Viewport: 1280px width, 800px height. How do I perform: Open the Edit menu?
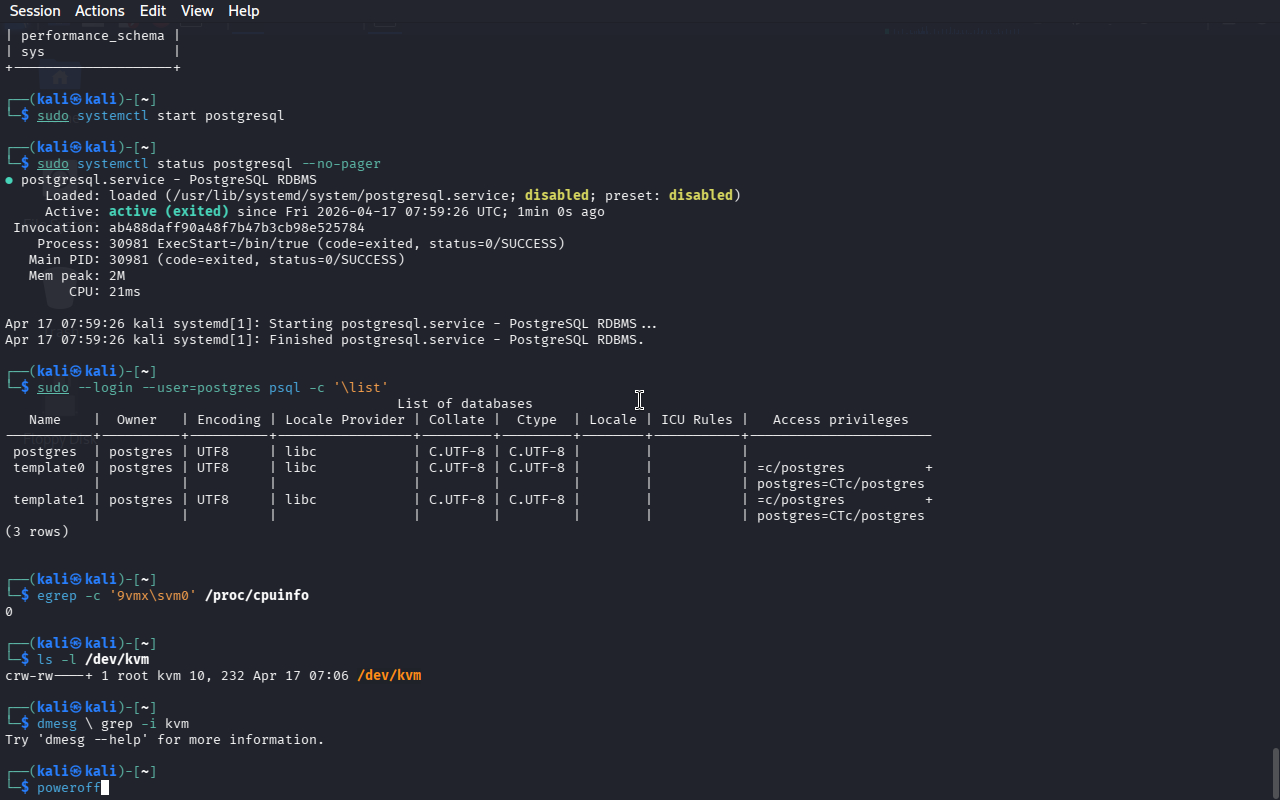[x=153, y=11]
